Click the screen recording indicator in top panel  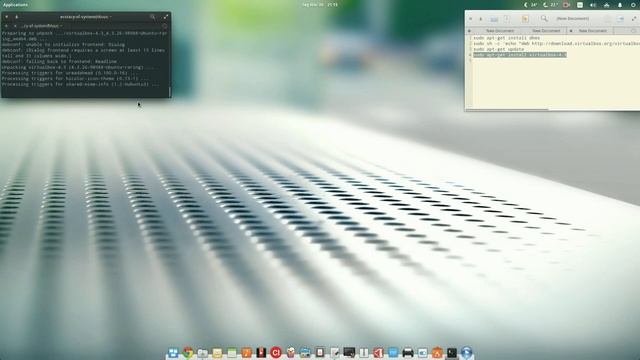click(x=566, y=5)
